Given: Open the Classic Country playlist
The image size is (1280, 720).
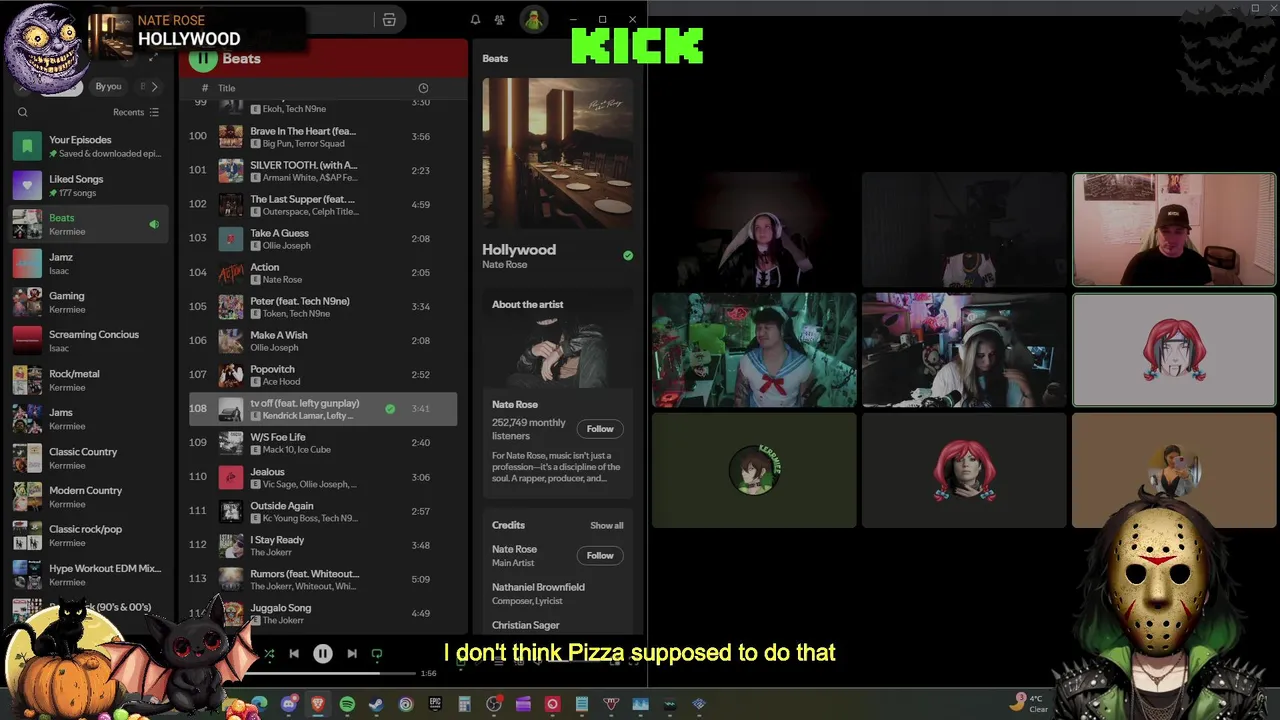Looking at the screenshot, I should 90,458.
